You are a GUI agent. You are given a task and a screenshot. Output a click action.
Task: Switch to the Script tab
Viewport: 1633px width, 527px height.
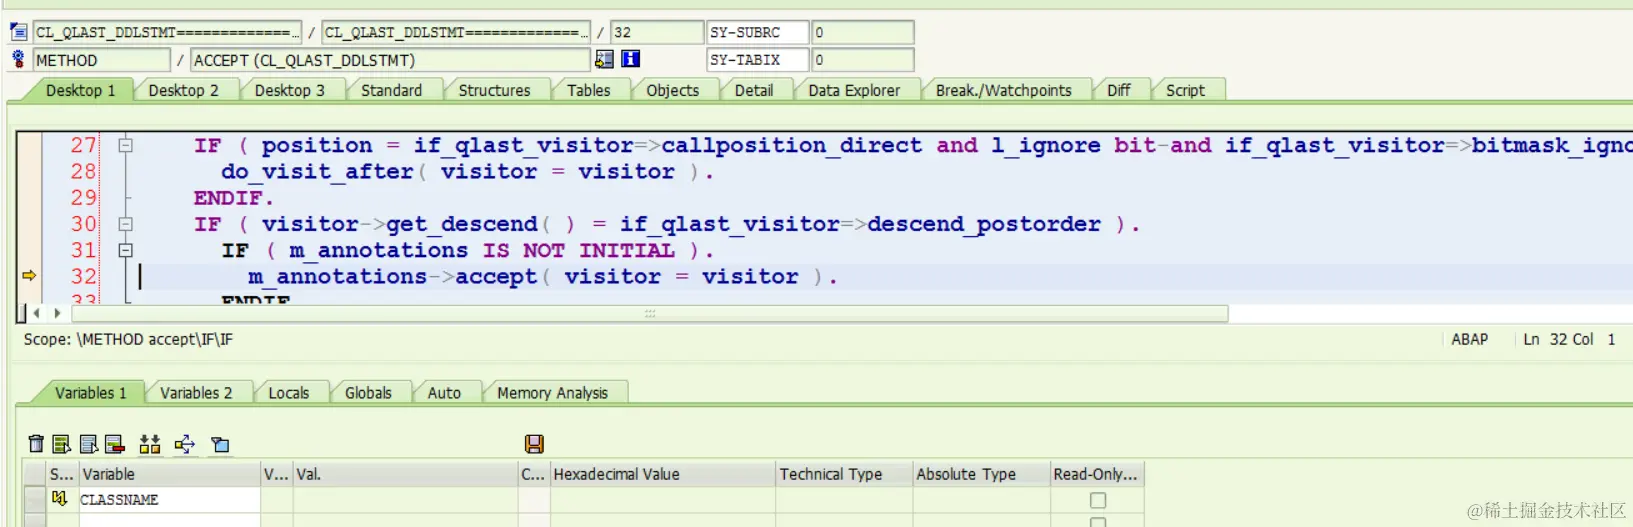tap(1185, 90)
